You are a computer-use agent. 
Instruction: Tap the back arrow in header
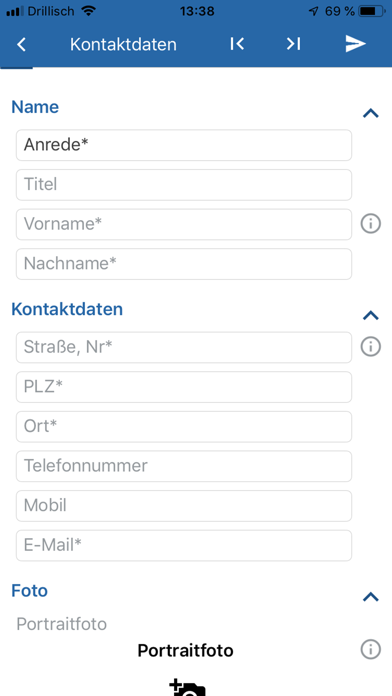coord(21,44)
